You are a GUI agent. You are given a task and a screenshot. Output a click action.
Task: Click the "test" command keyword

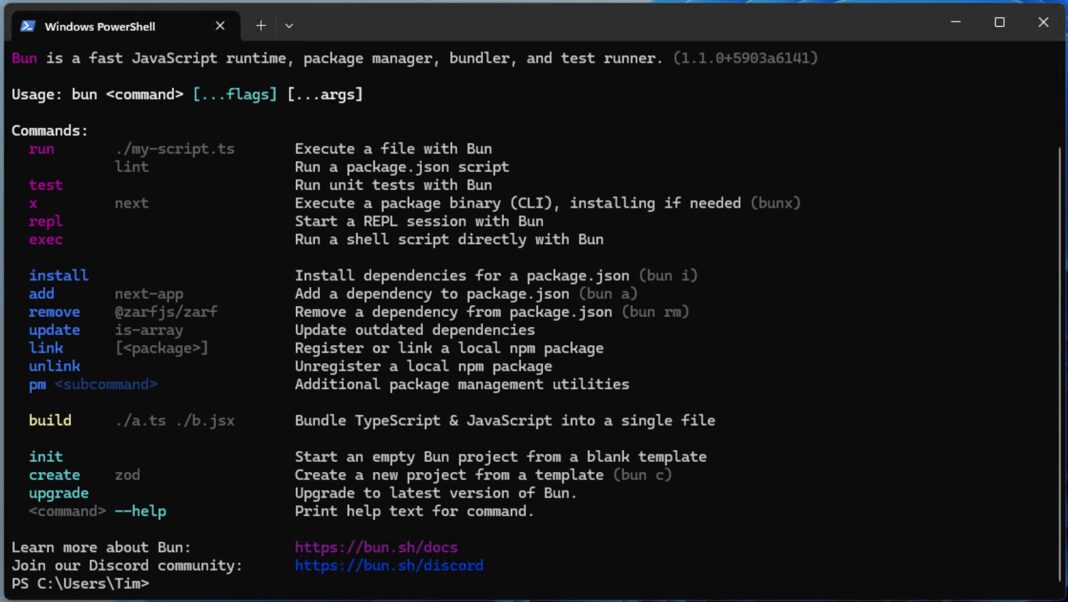click(x=45, y=184)
